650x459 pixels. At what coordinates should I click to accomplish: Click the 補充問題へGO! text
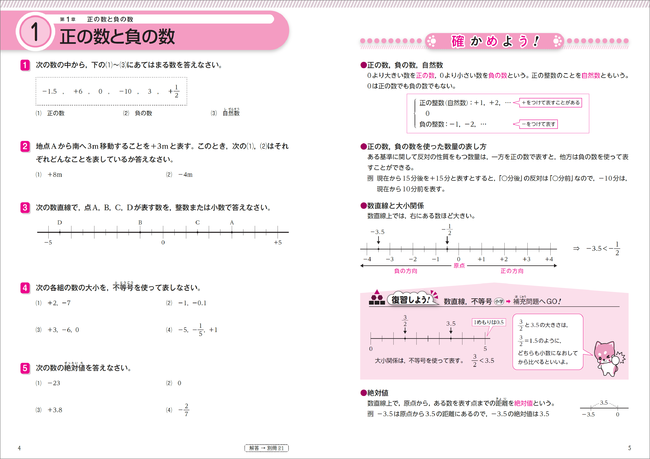click(x=537, y=301)
